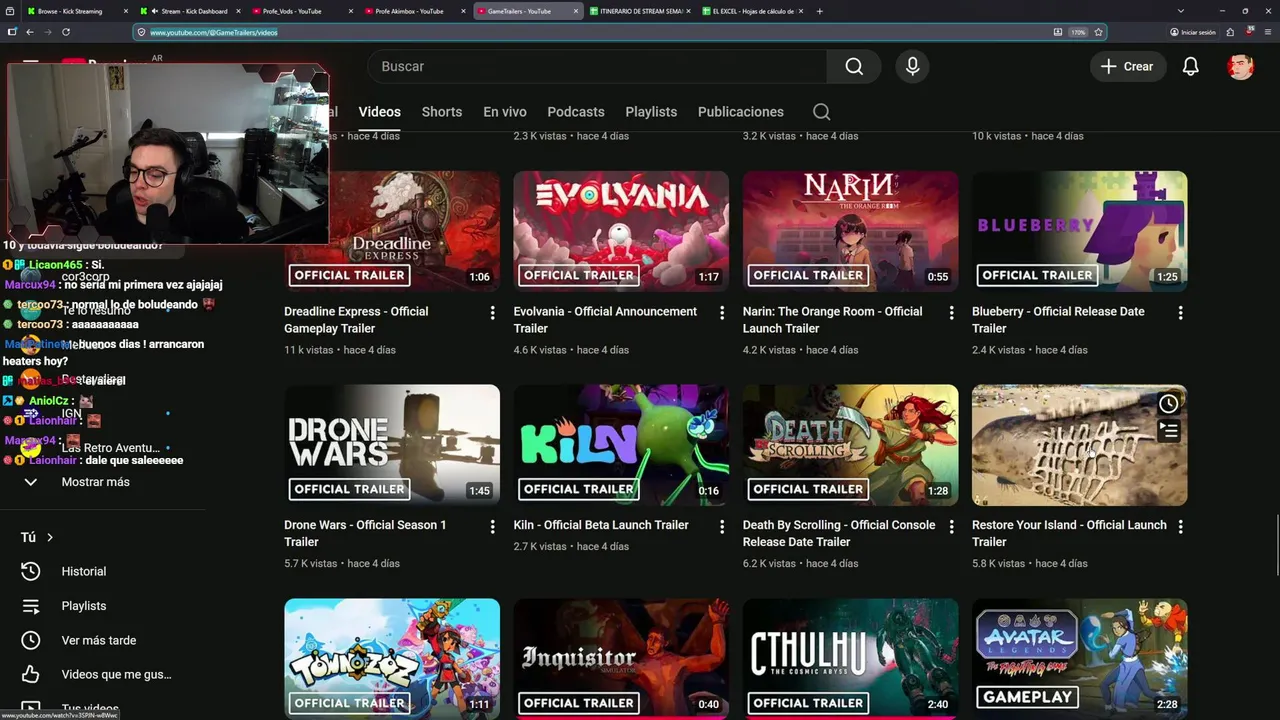The height and width of the screenshot is (720, 1280).
Task: Click the Playlists icon in sidebar
Action: (31, 606)
